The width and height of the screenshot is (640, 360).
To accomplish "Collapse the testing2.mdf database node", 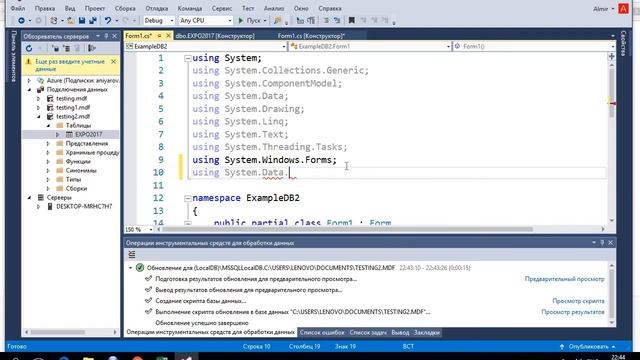I will point(39,116).
